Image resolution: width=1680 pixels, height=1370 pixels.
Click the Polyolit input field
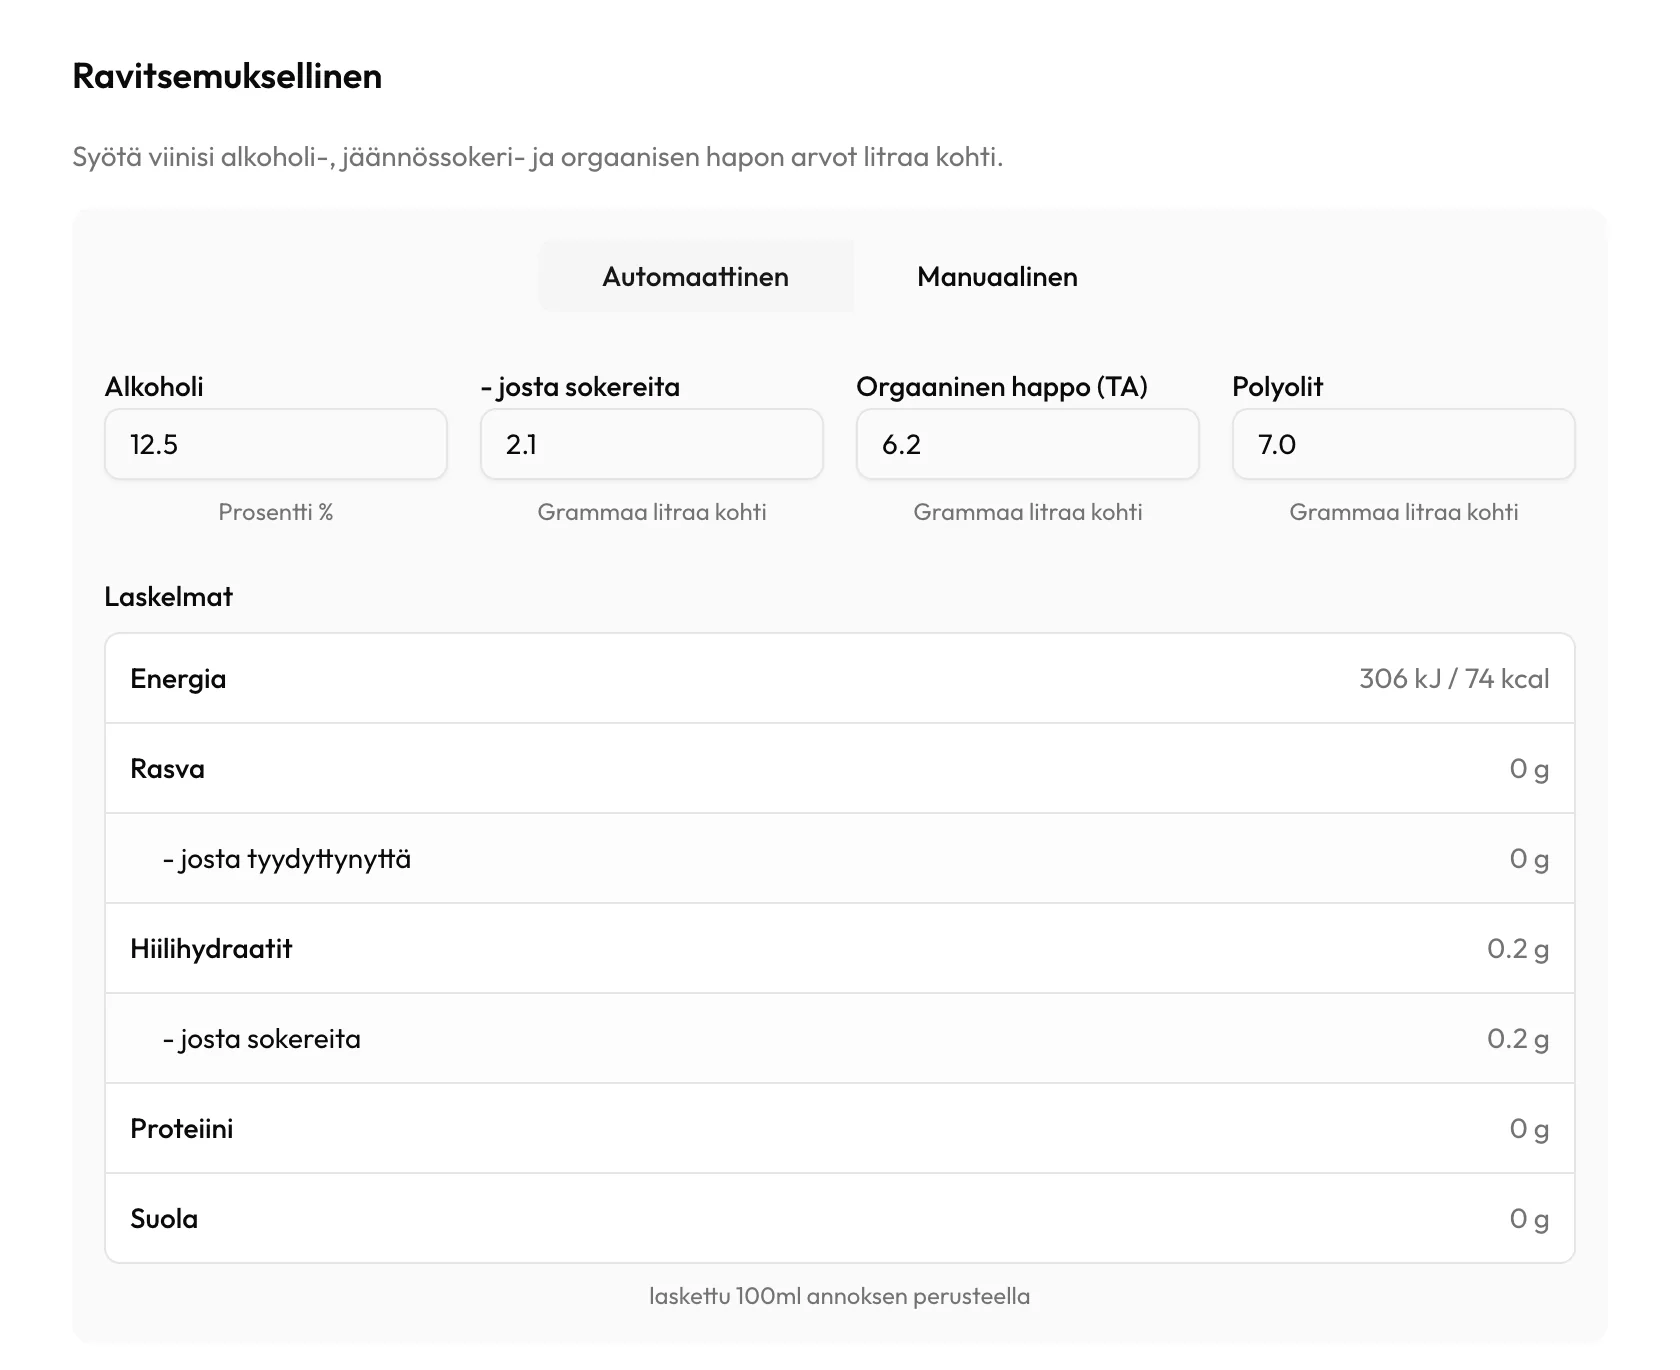pyautogui.click(x=1404, y=444)
